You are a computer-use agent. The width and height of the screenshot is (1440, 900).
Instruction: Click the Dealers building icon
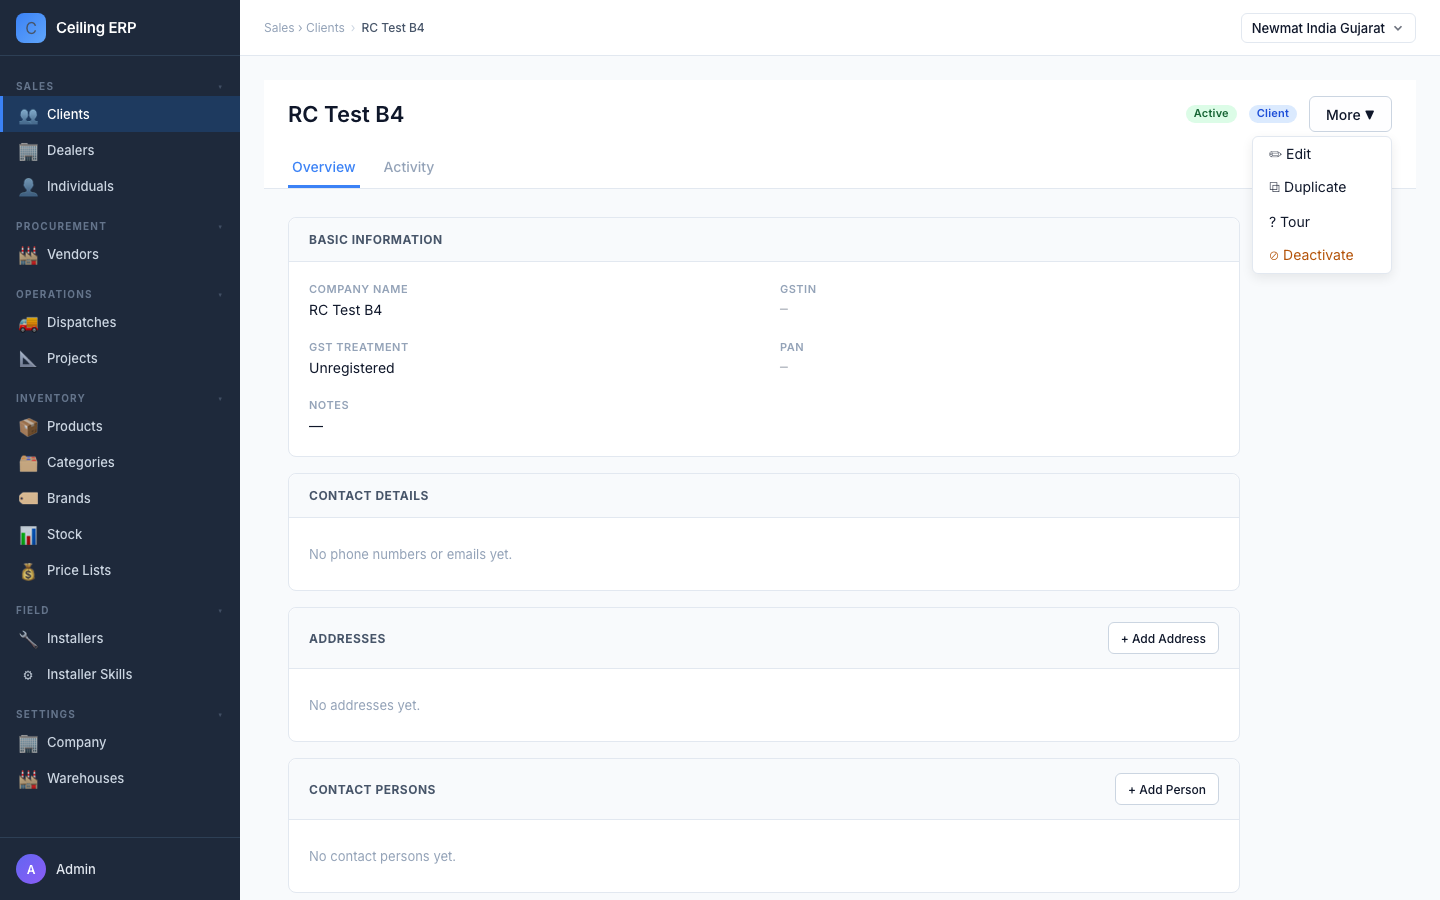click(28, 151)
